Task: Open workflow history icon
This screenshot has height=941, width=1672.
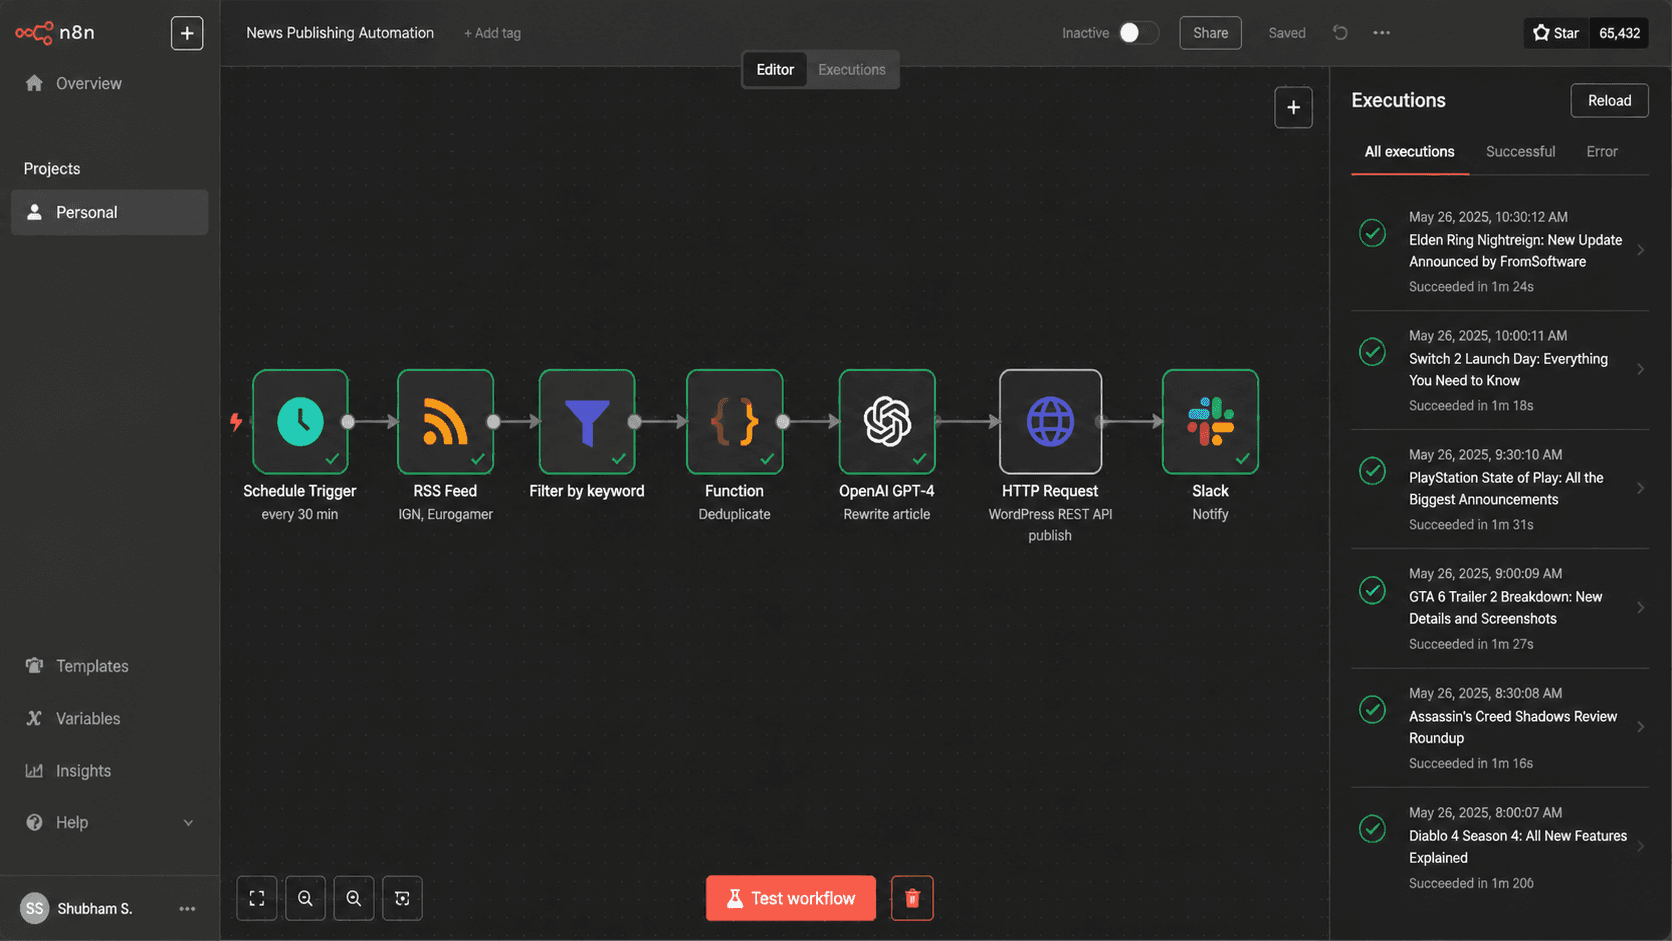Action: click(1340, 33)
